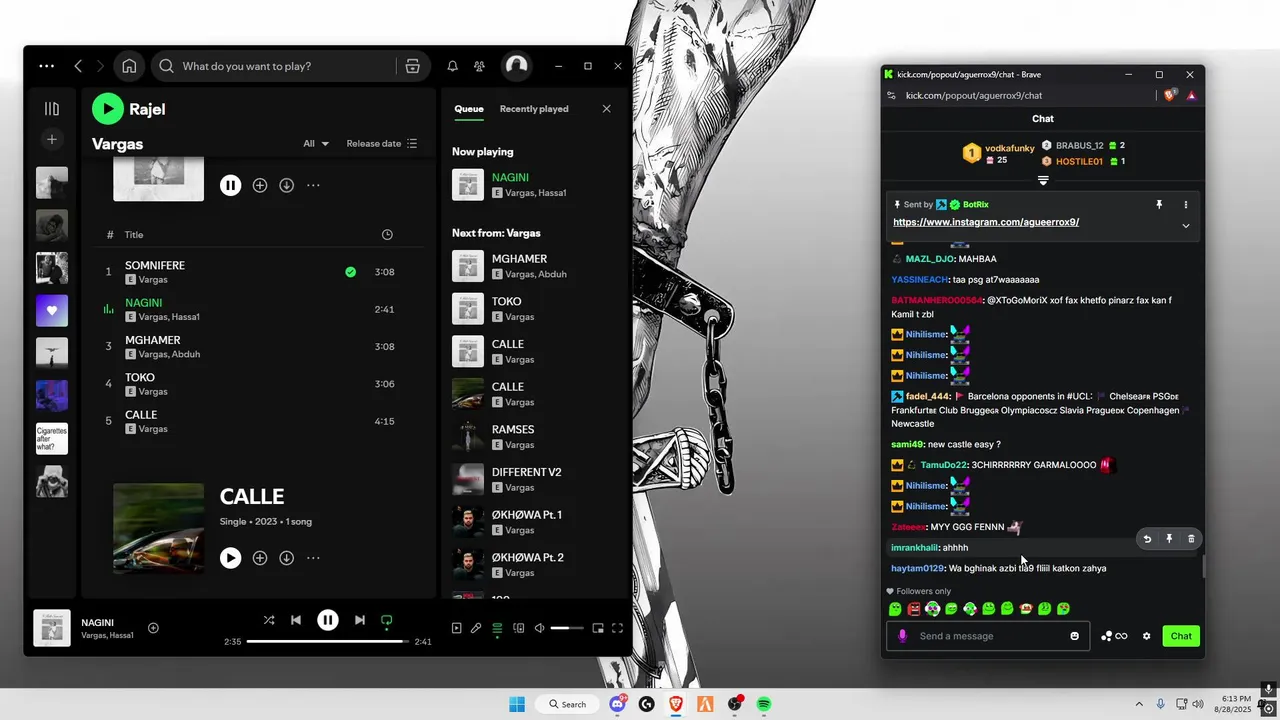Add NAGINI to Liked Songs in player bar
The height and width of the screenshot is (720, 1280).
pyautogui.click(x=153, y=628)
